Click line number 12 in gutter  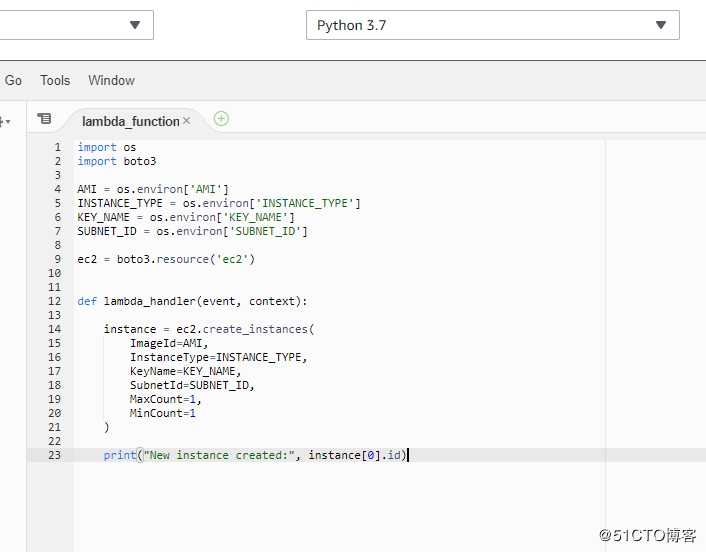pos(54,301)
